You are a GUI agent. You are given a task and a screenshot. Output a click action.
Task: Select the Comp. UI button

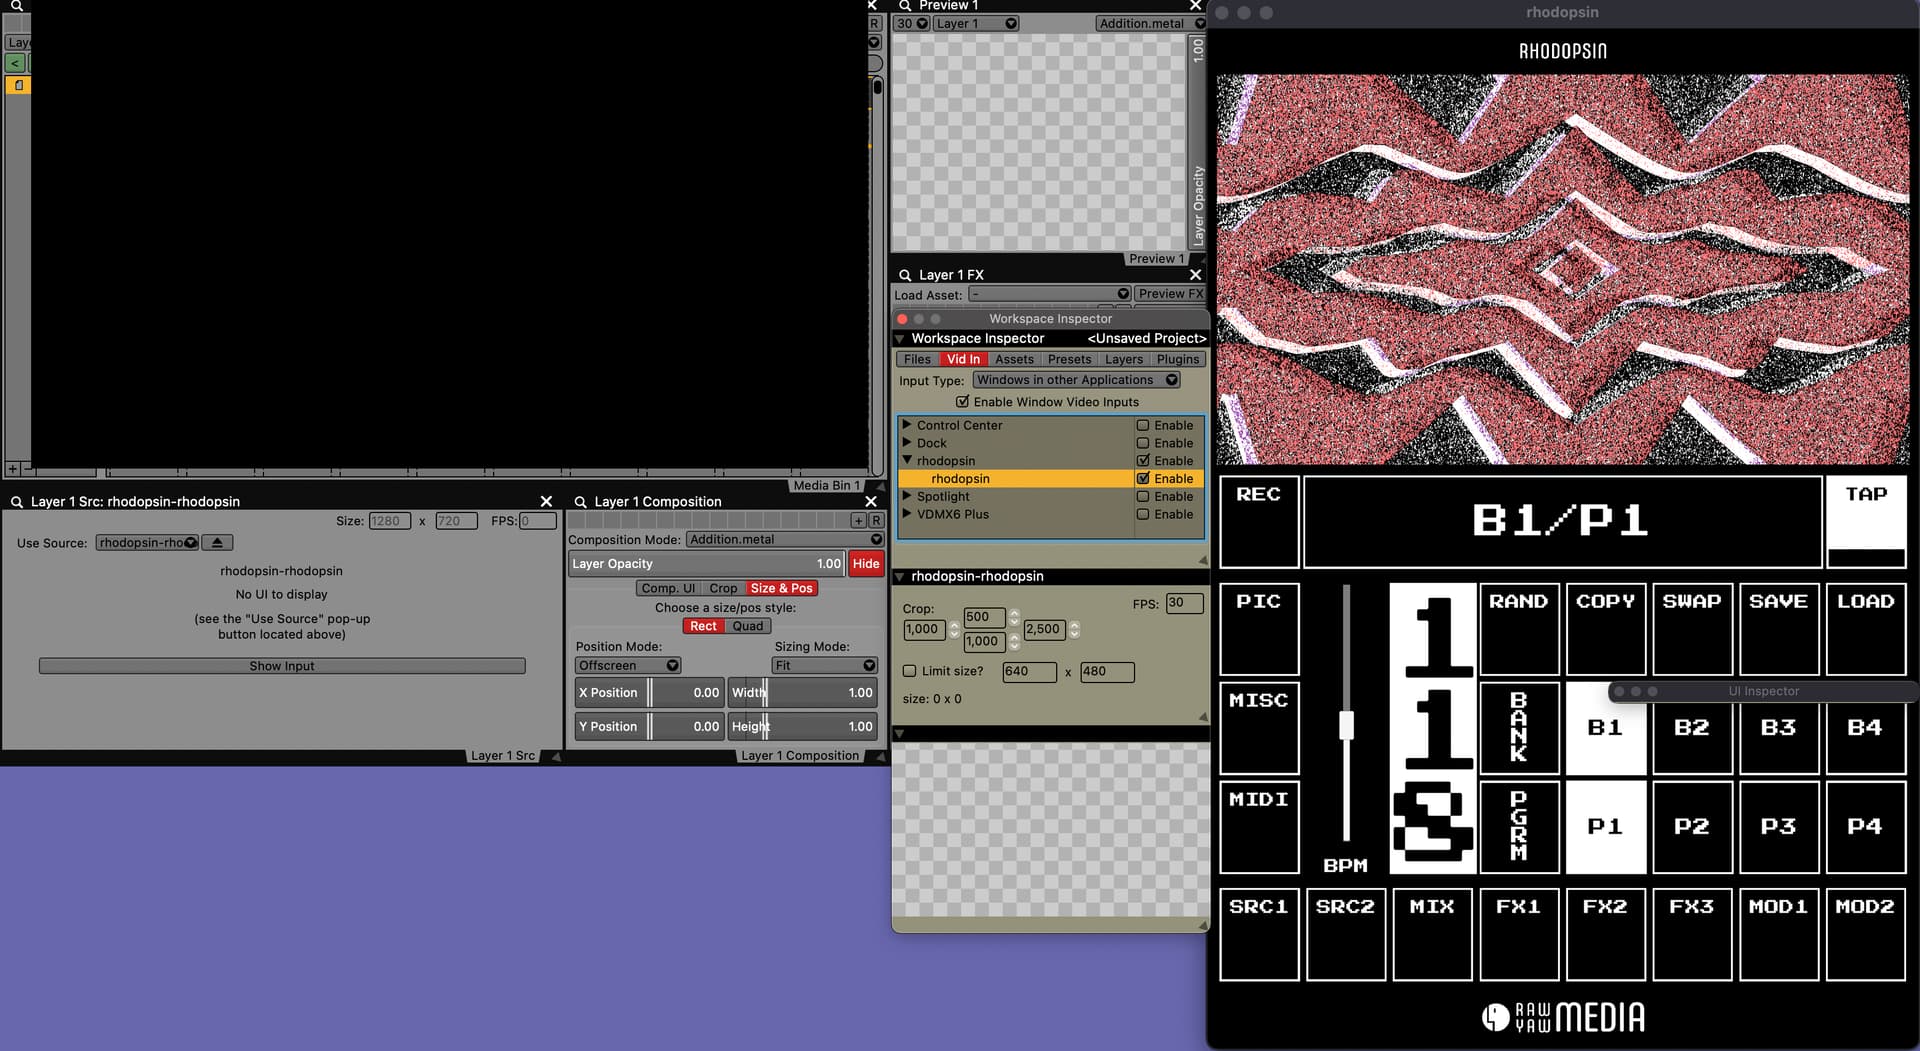pyautogui.click(x=668, y=589)
